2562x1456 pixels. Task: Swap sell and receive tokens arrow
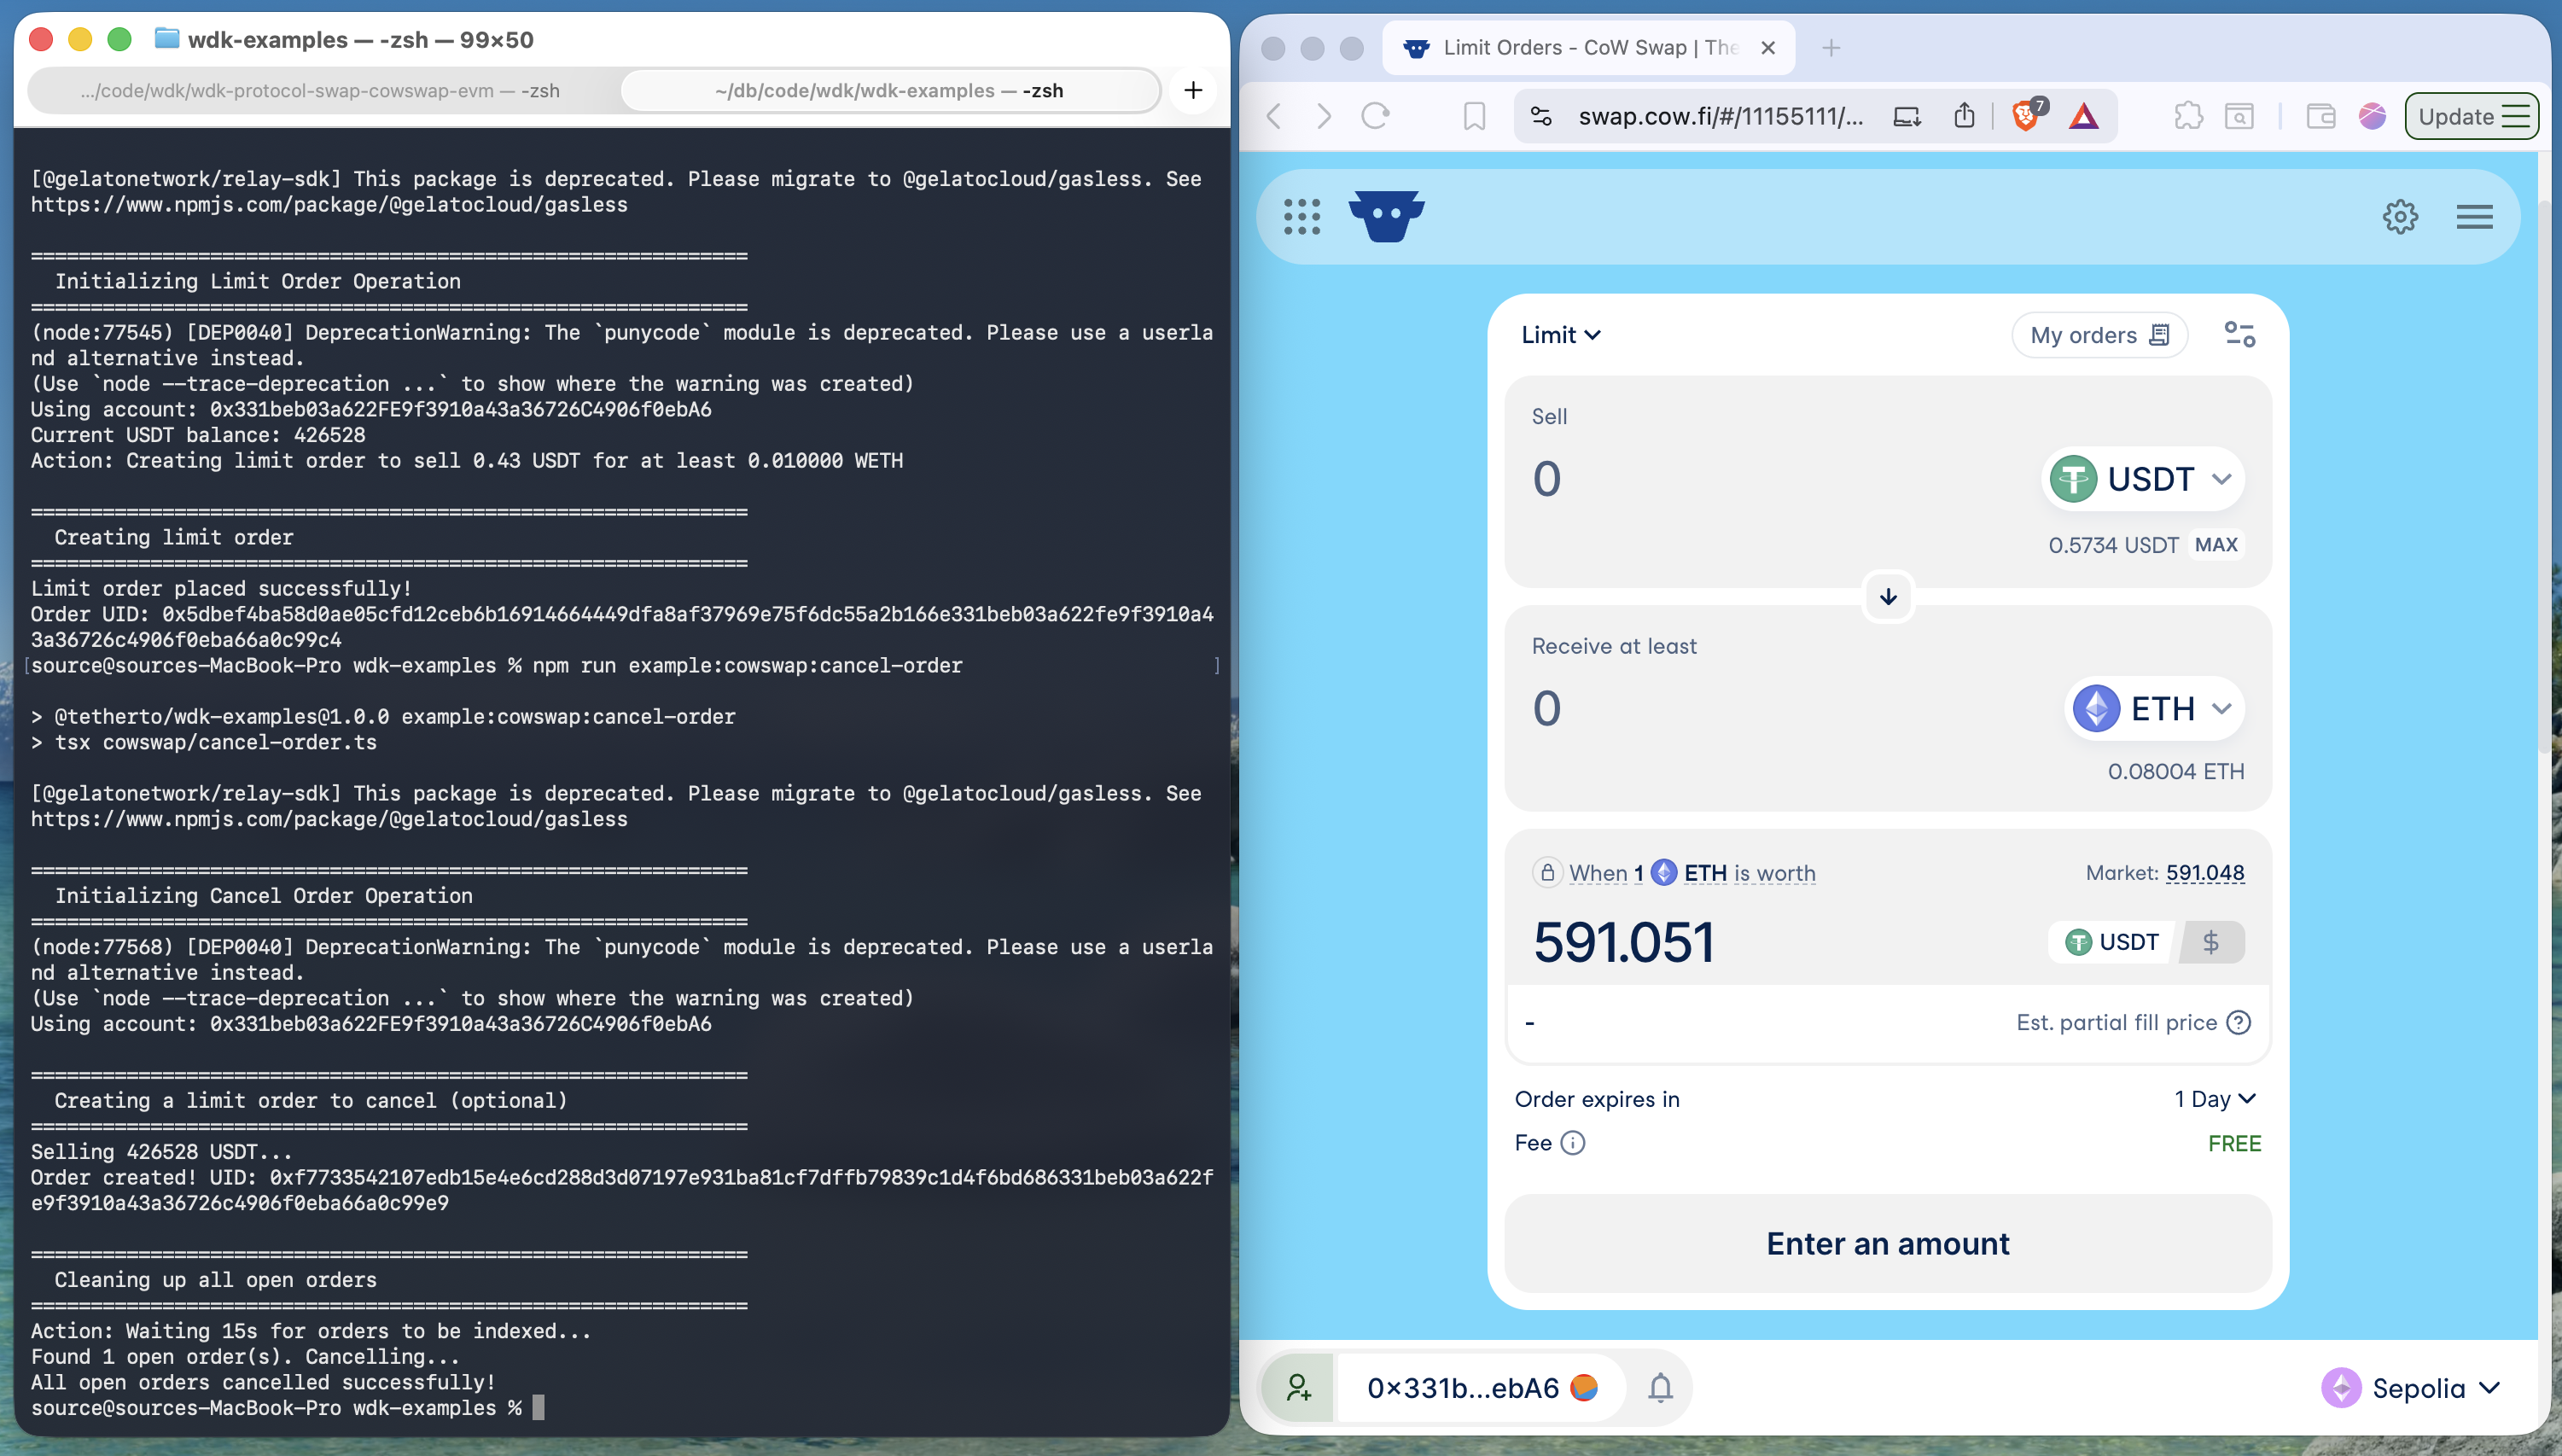coord(1887,597)
